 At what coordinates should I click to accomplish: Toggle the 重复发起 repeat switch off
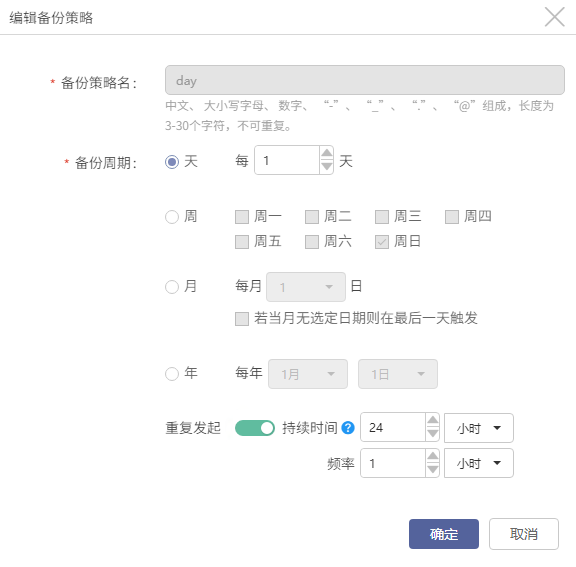point(255,428)
